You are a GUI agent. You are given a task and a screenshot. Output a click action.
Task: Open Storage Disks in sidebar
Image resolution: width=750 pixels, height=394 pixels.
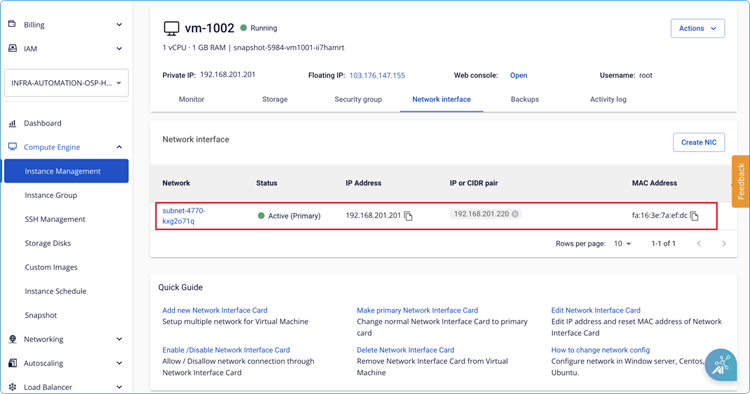pyautogui.click(x=48, y=243)
